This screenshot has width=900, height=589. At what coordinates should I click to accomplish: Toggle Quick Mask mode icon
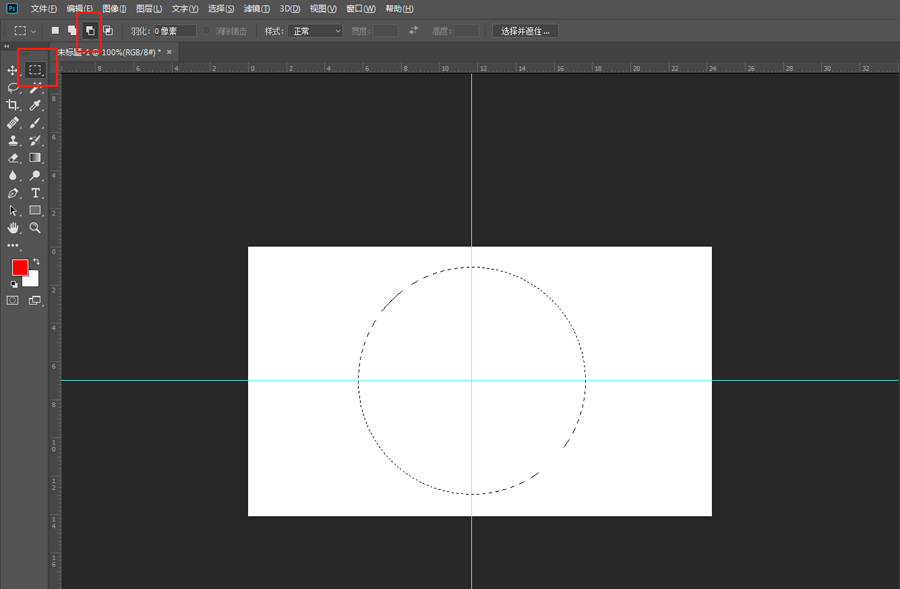12,300
